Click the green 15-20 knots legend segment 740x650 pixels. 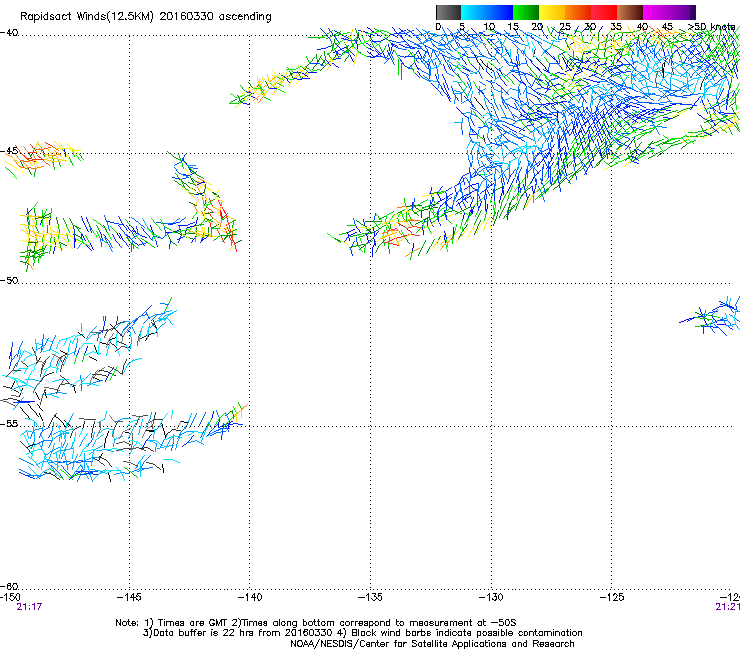(526, 12)
